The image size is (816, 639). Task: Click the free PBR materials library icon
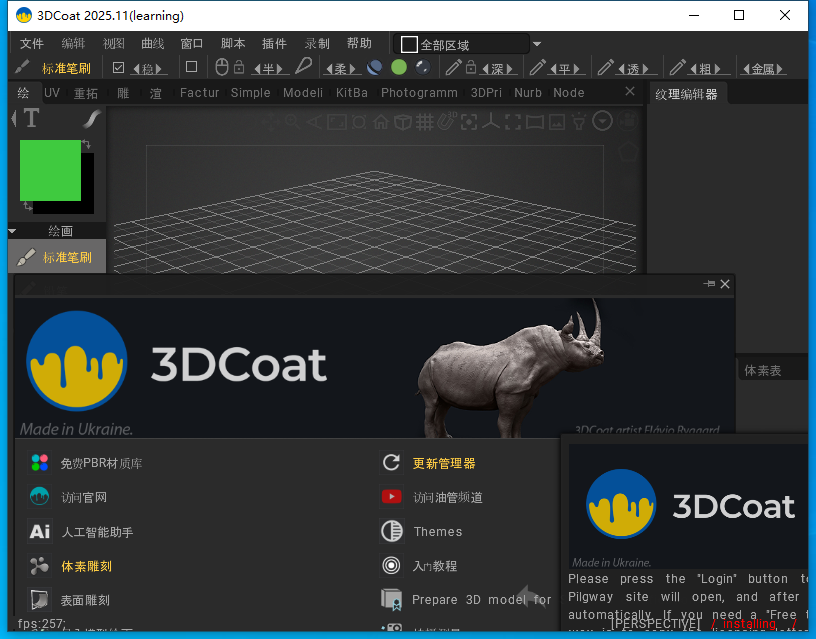click(x=39, y=463)
